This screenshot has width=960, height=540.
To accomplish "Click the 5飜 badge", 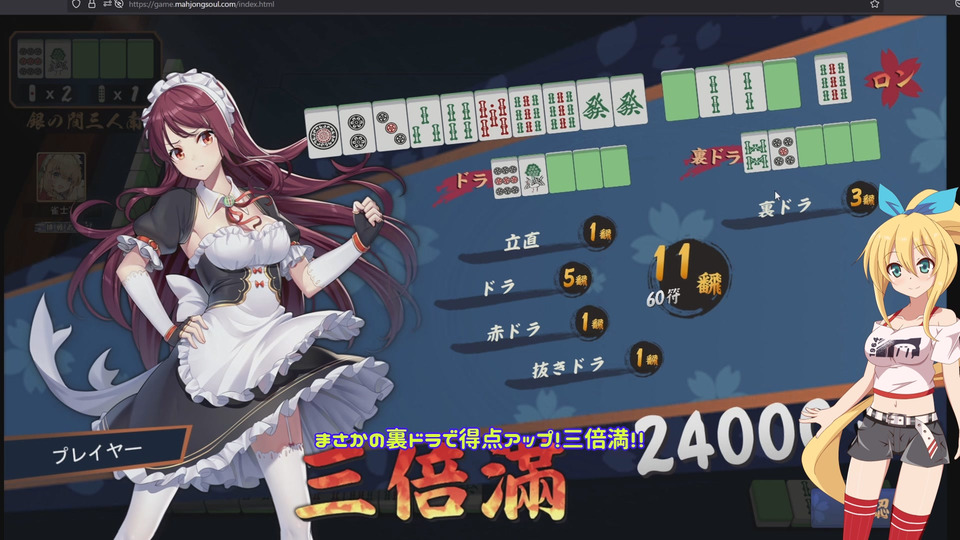I will (575, 280).
